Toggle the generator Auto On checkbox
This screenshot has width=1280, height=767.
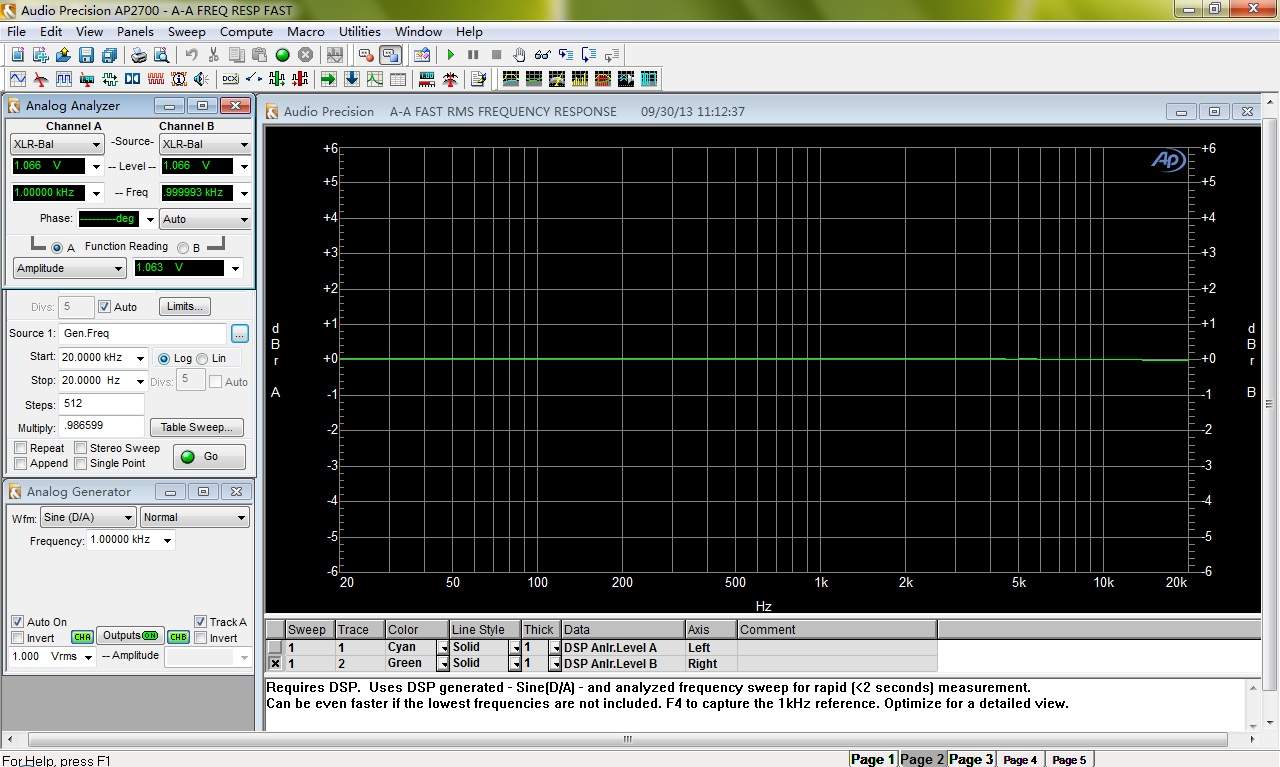(17, 622)
